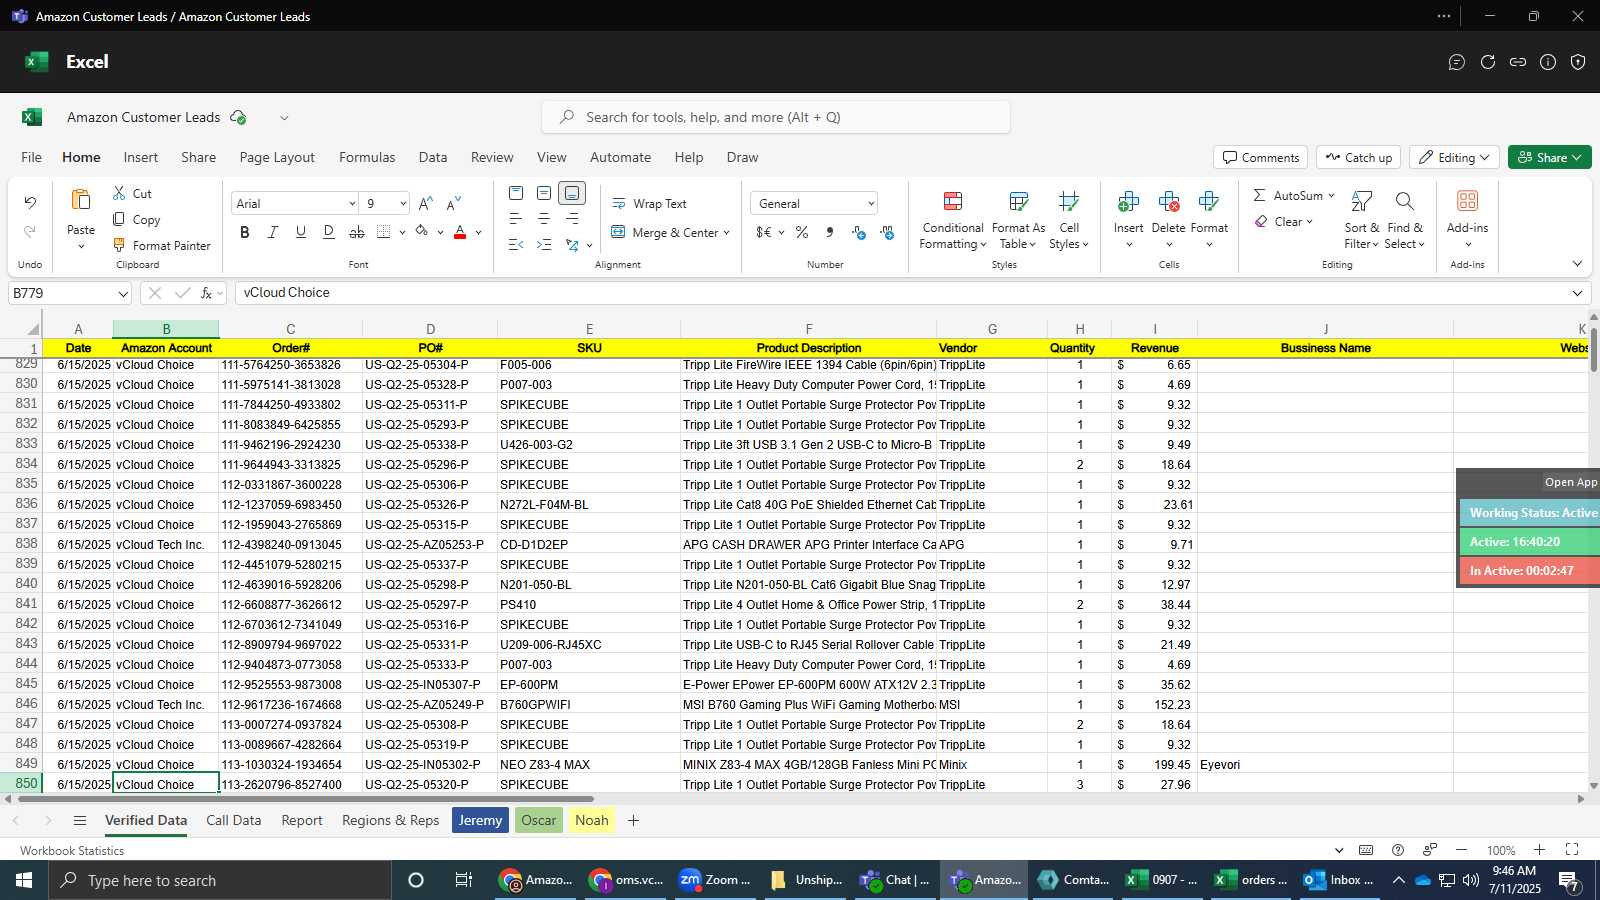Click the Delete Cells icon
The image size is (1600, 900).
1168,201
